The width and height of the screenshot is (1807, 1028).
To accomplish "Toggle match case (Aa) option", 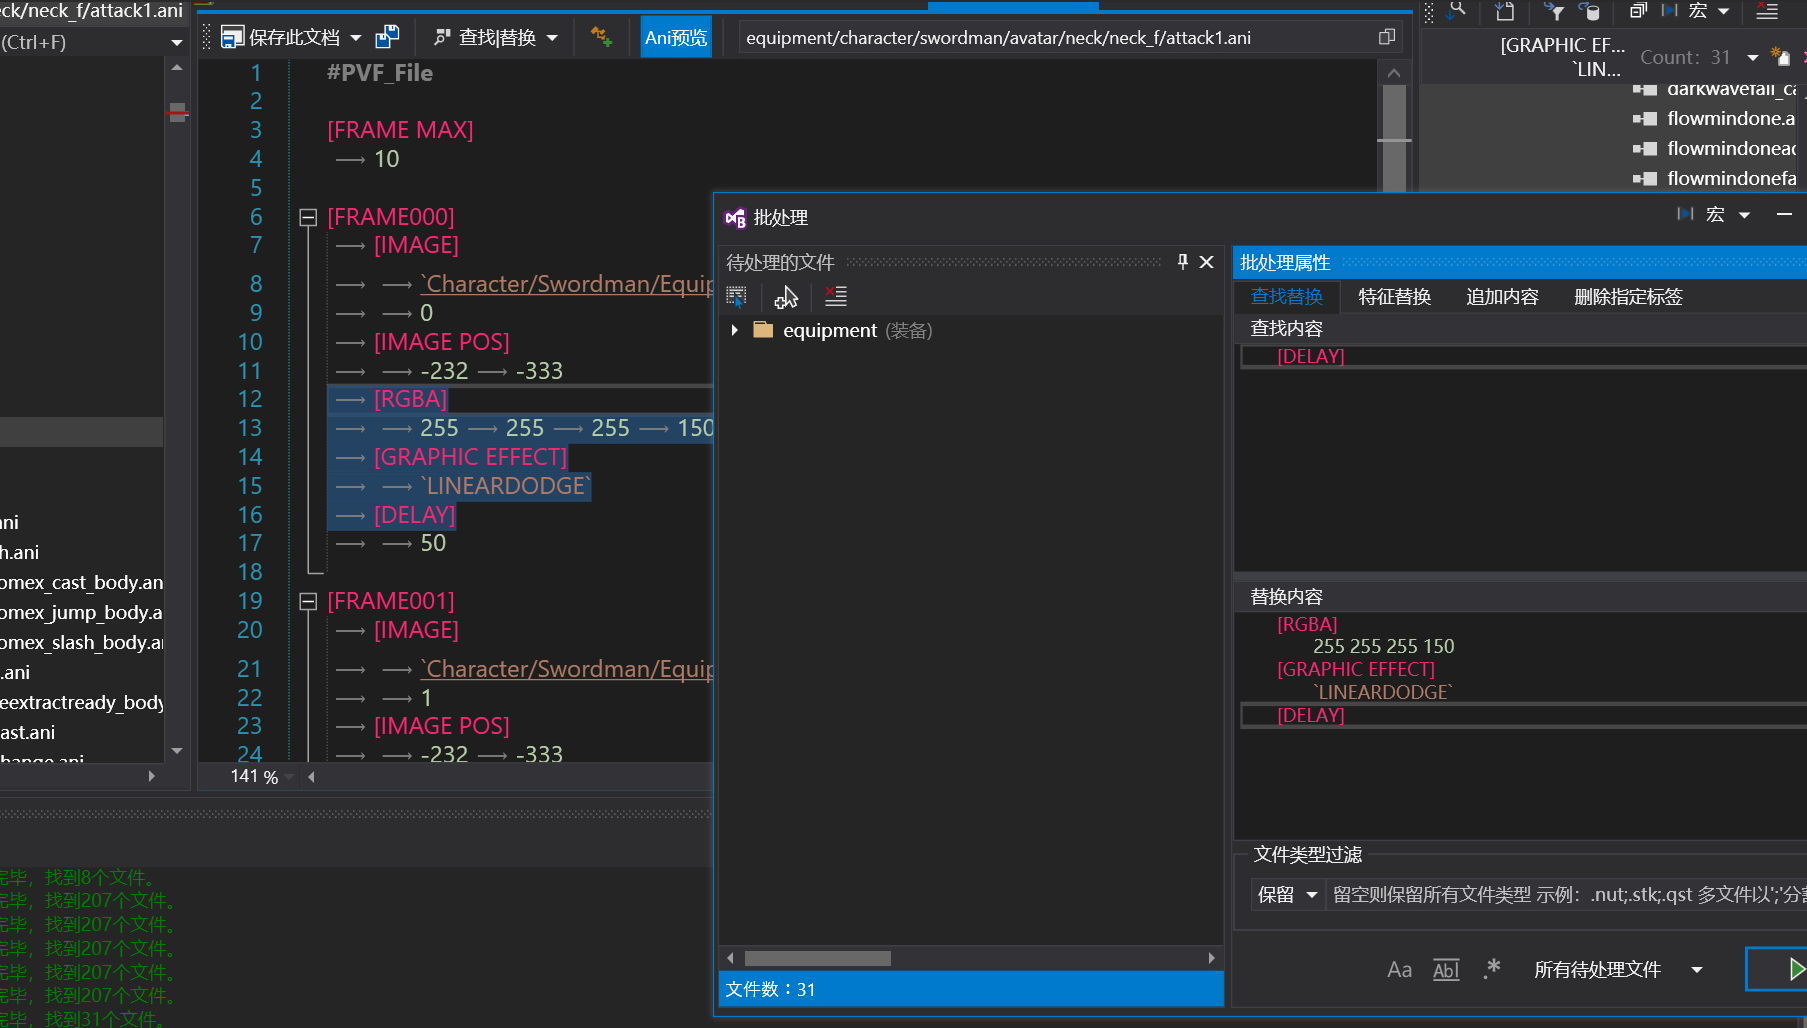I will pyautogui.click(x=1399, y=969).
